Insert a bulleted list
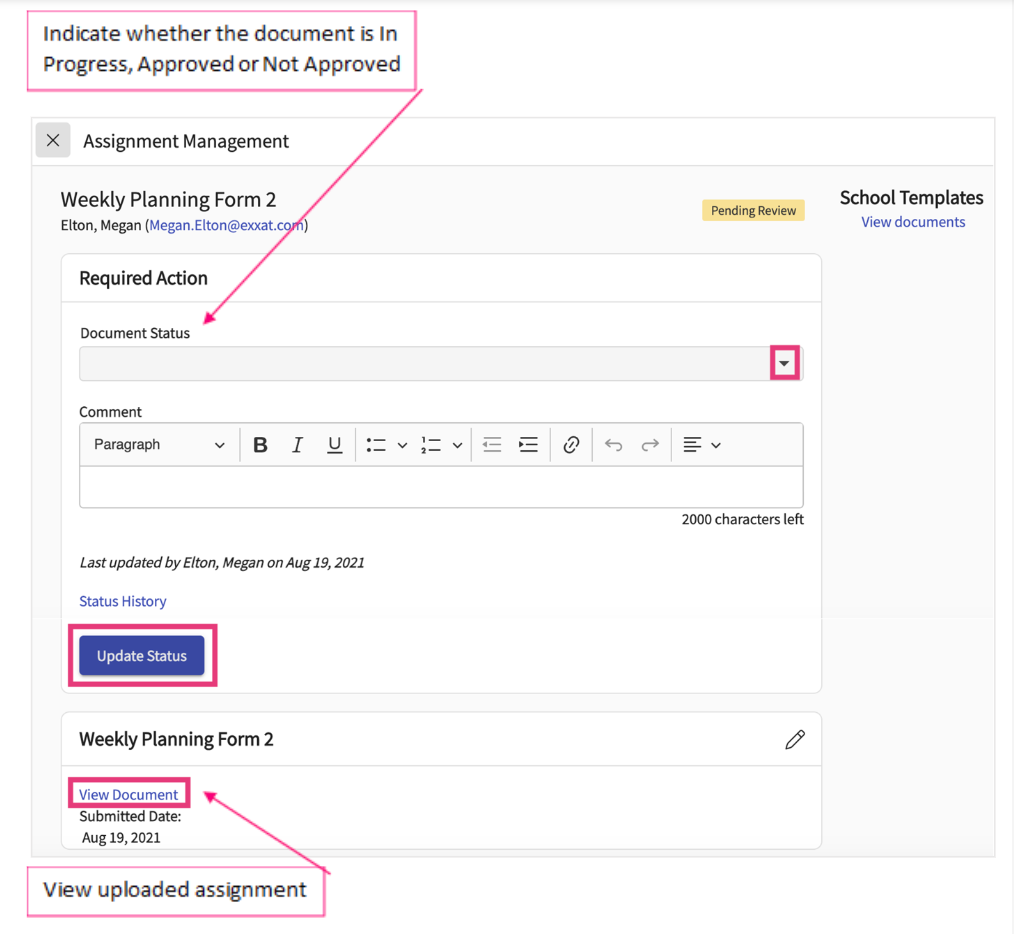 [376, 445]
